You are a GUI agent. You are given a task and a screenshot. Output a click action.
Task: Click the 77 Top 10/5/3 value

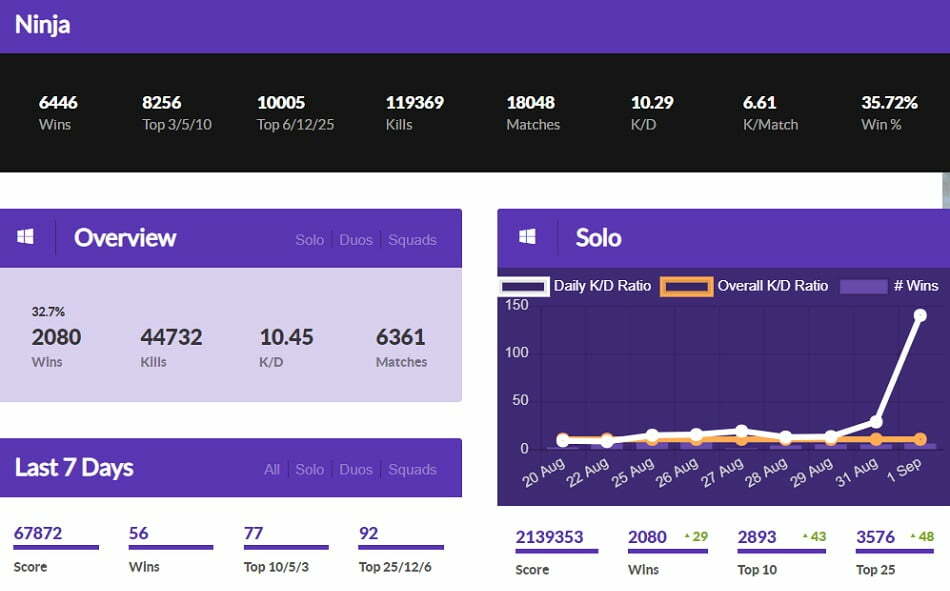[253, 533]
